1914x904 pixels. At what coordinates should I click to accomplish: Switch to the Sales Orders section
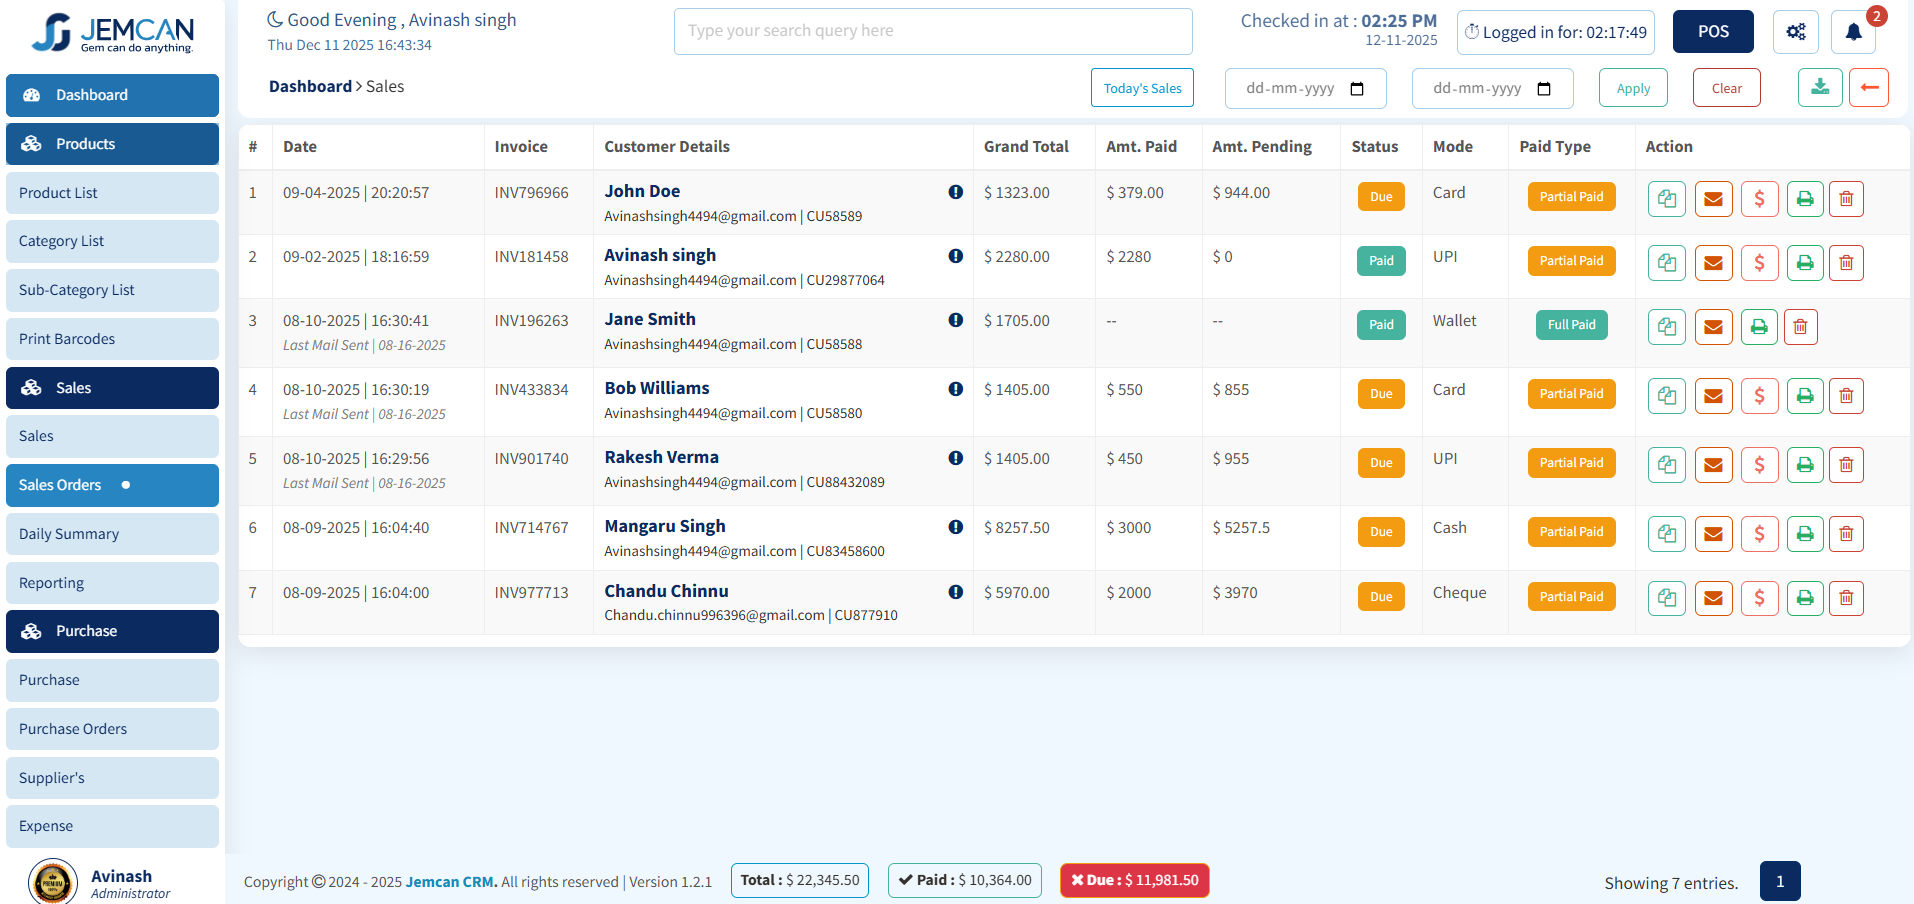[111, 485]
